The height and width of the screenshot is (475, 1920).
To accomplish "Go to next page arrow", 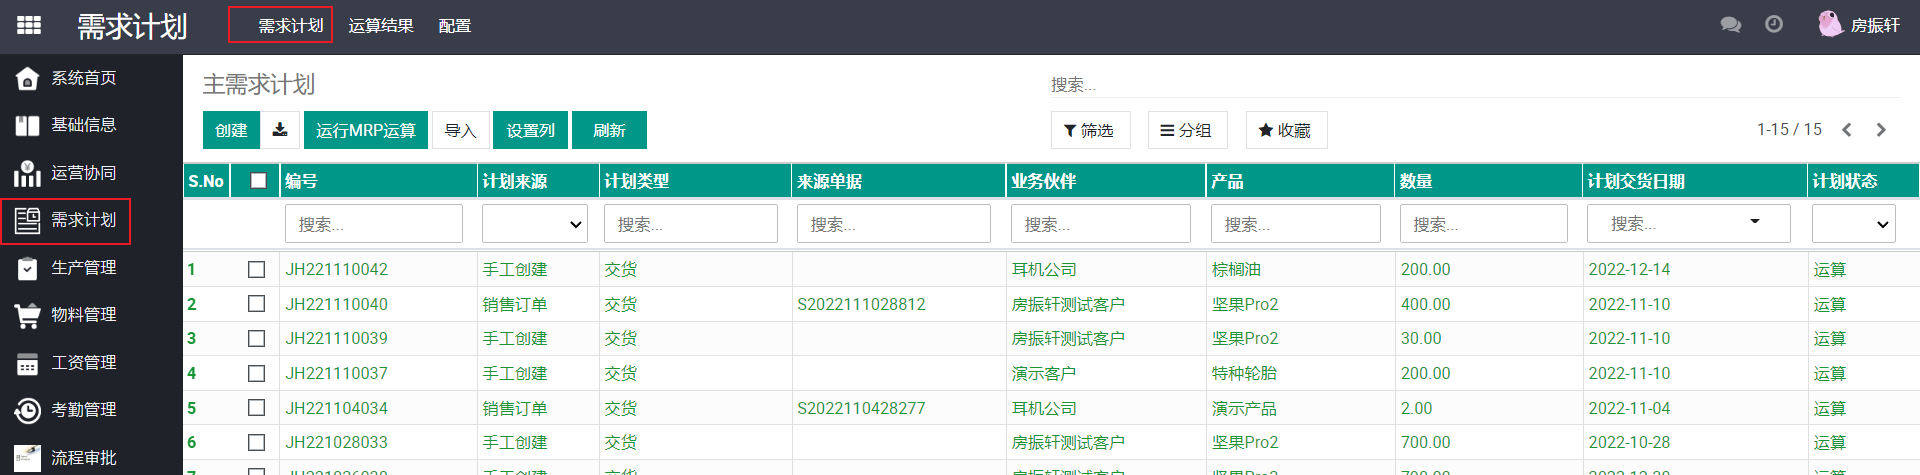I will tap(1881, 130).
